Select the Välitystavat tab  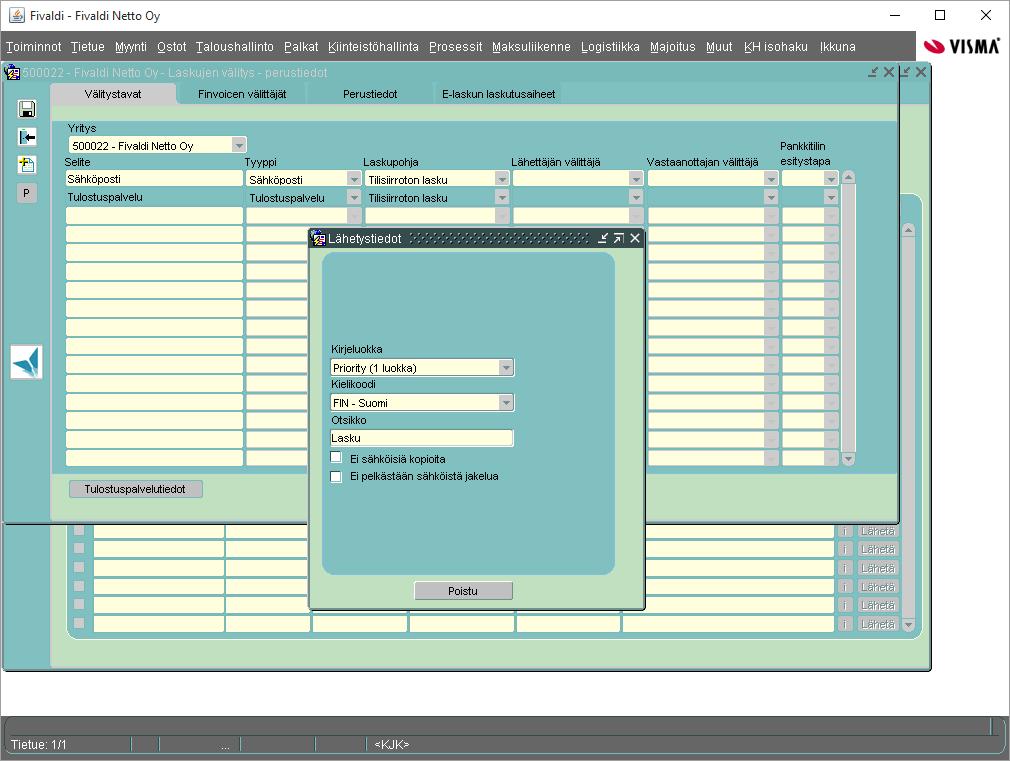(x=113, y=94)
